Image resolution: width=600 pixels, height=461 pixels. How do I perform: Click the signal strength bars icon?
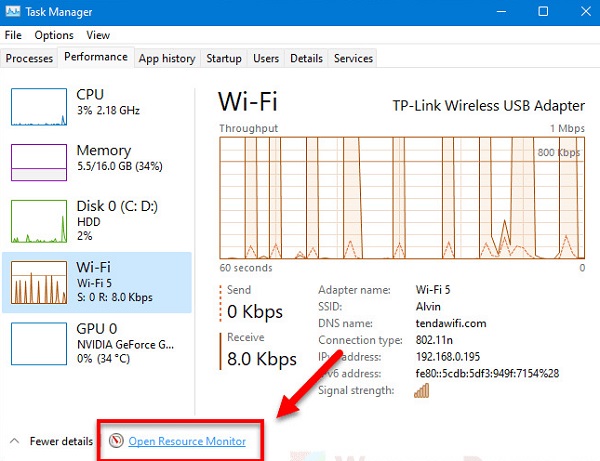pos(421,391)
